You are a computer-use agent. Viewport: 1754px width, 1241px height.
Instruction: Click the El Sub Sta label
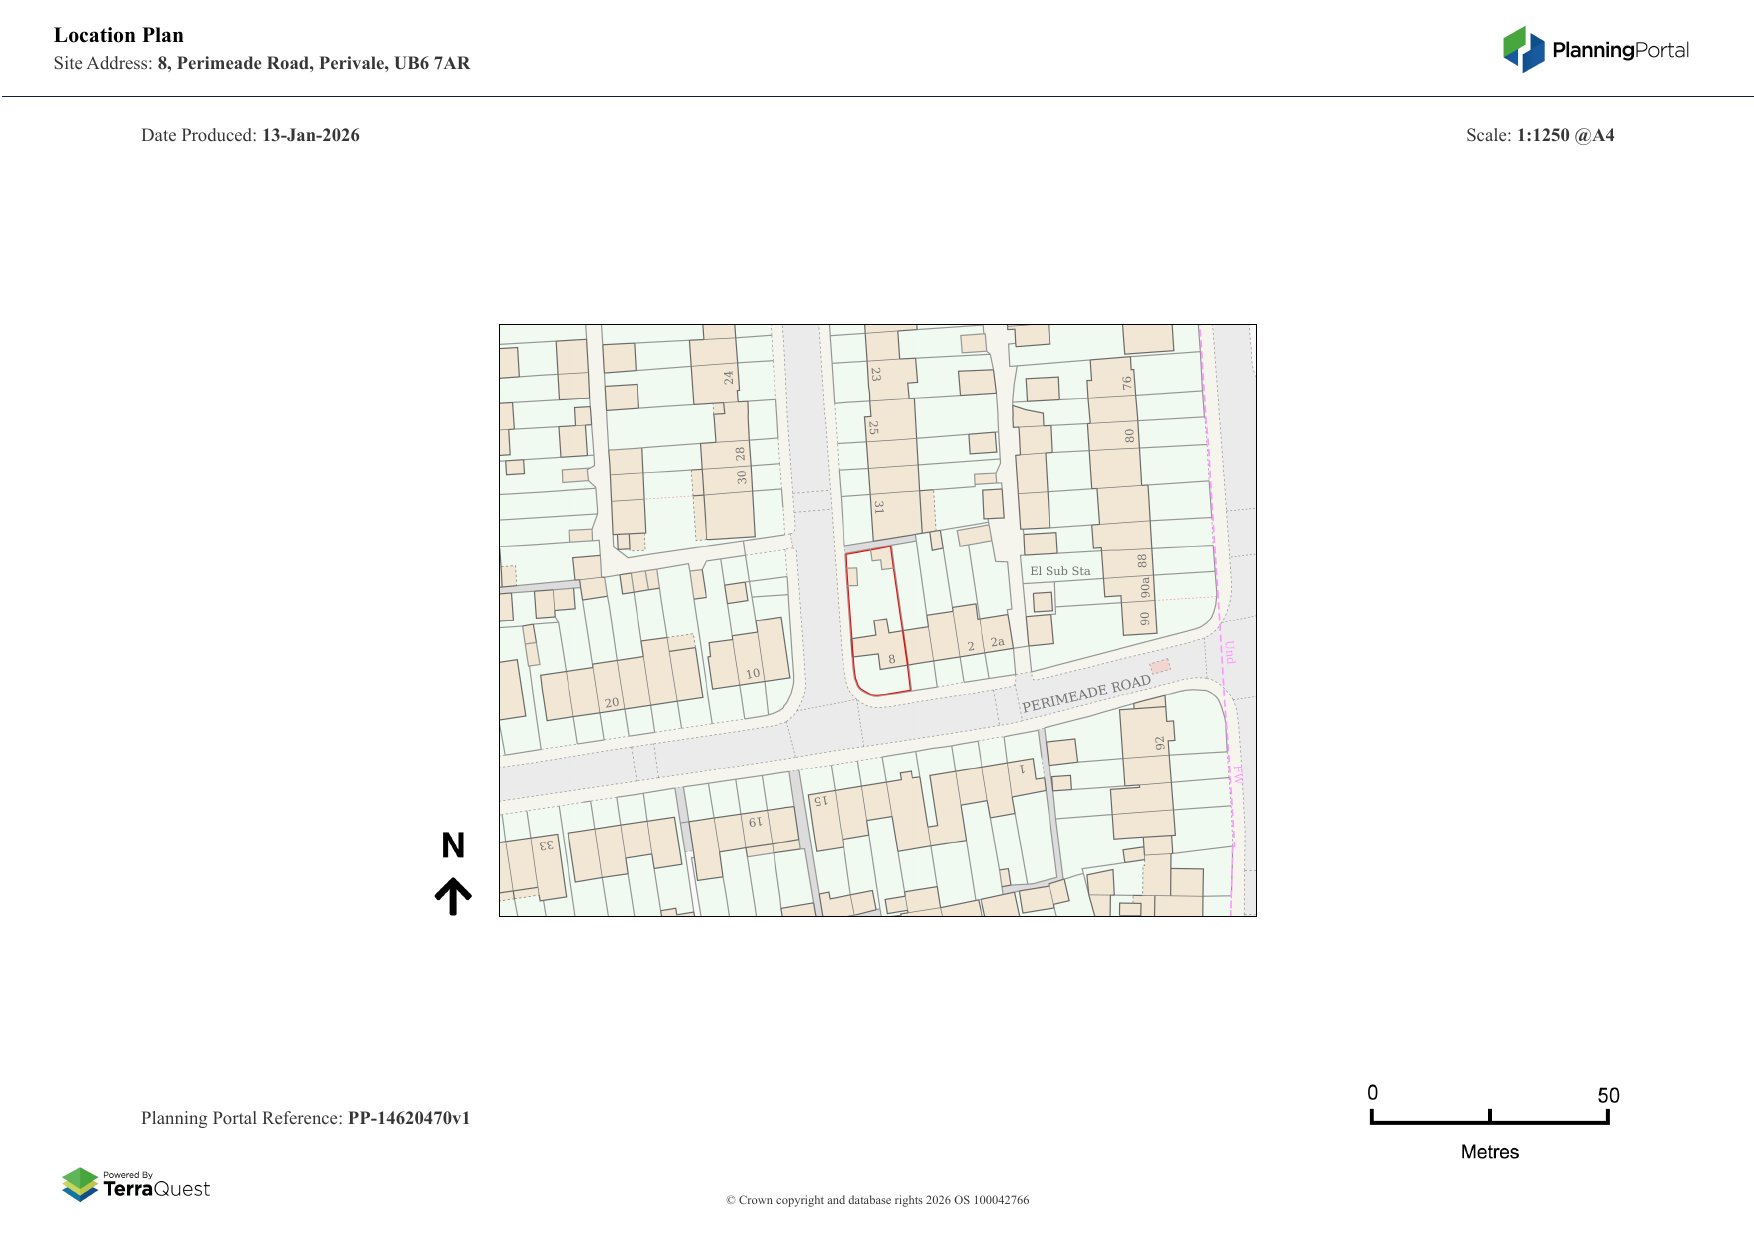point(1060,571)
